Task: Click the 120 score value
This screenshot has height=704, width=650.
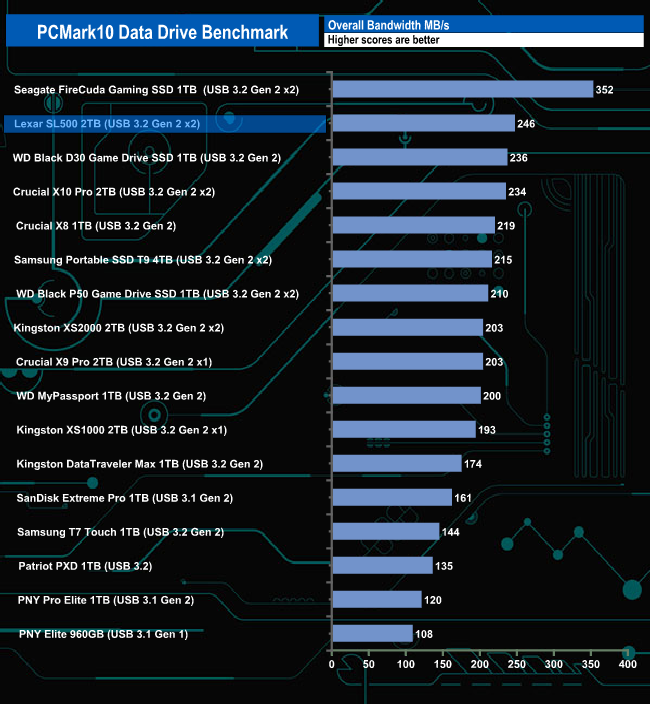Action: 433,600
